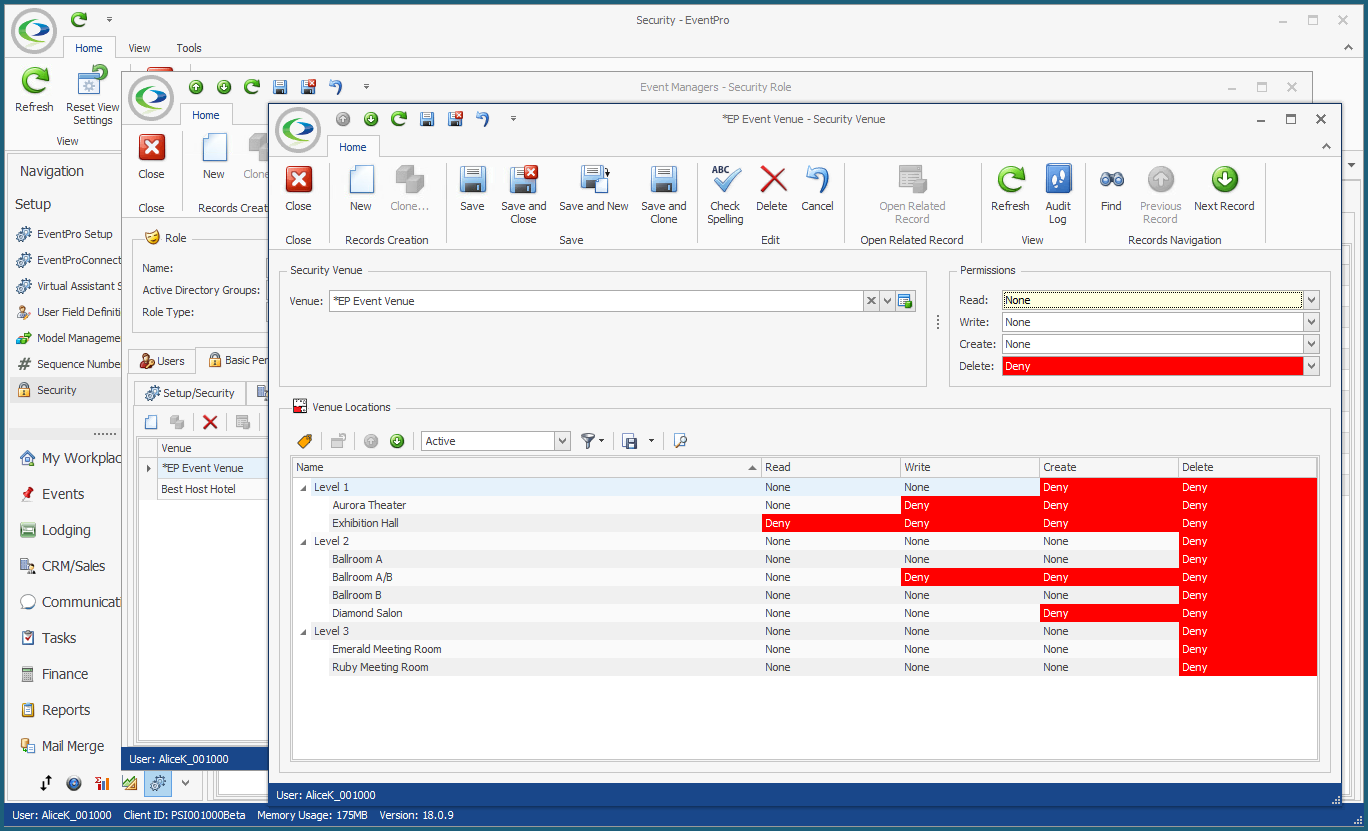Select the Setup/Security tab in Security Role
Viewport: 1368px width, 831px height.
click(190, 393)
